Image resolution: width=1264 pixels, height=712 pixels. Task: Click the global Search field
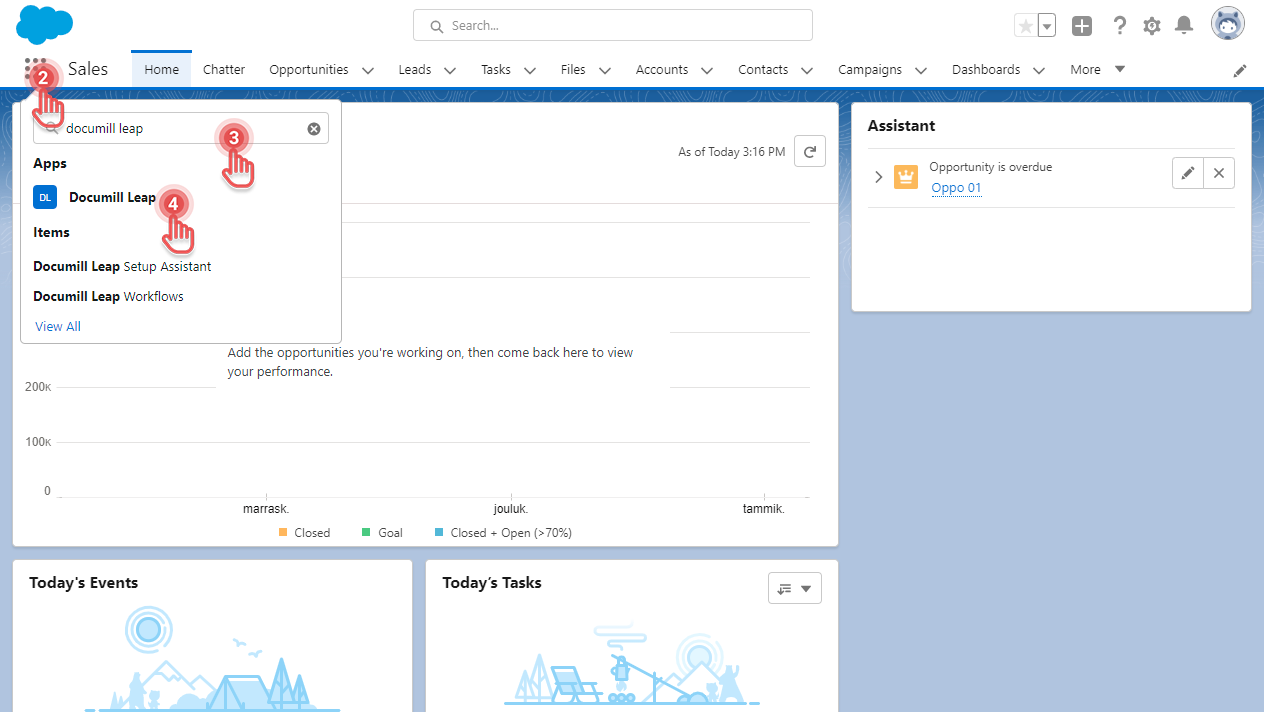(x=612, y=26)
